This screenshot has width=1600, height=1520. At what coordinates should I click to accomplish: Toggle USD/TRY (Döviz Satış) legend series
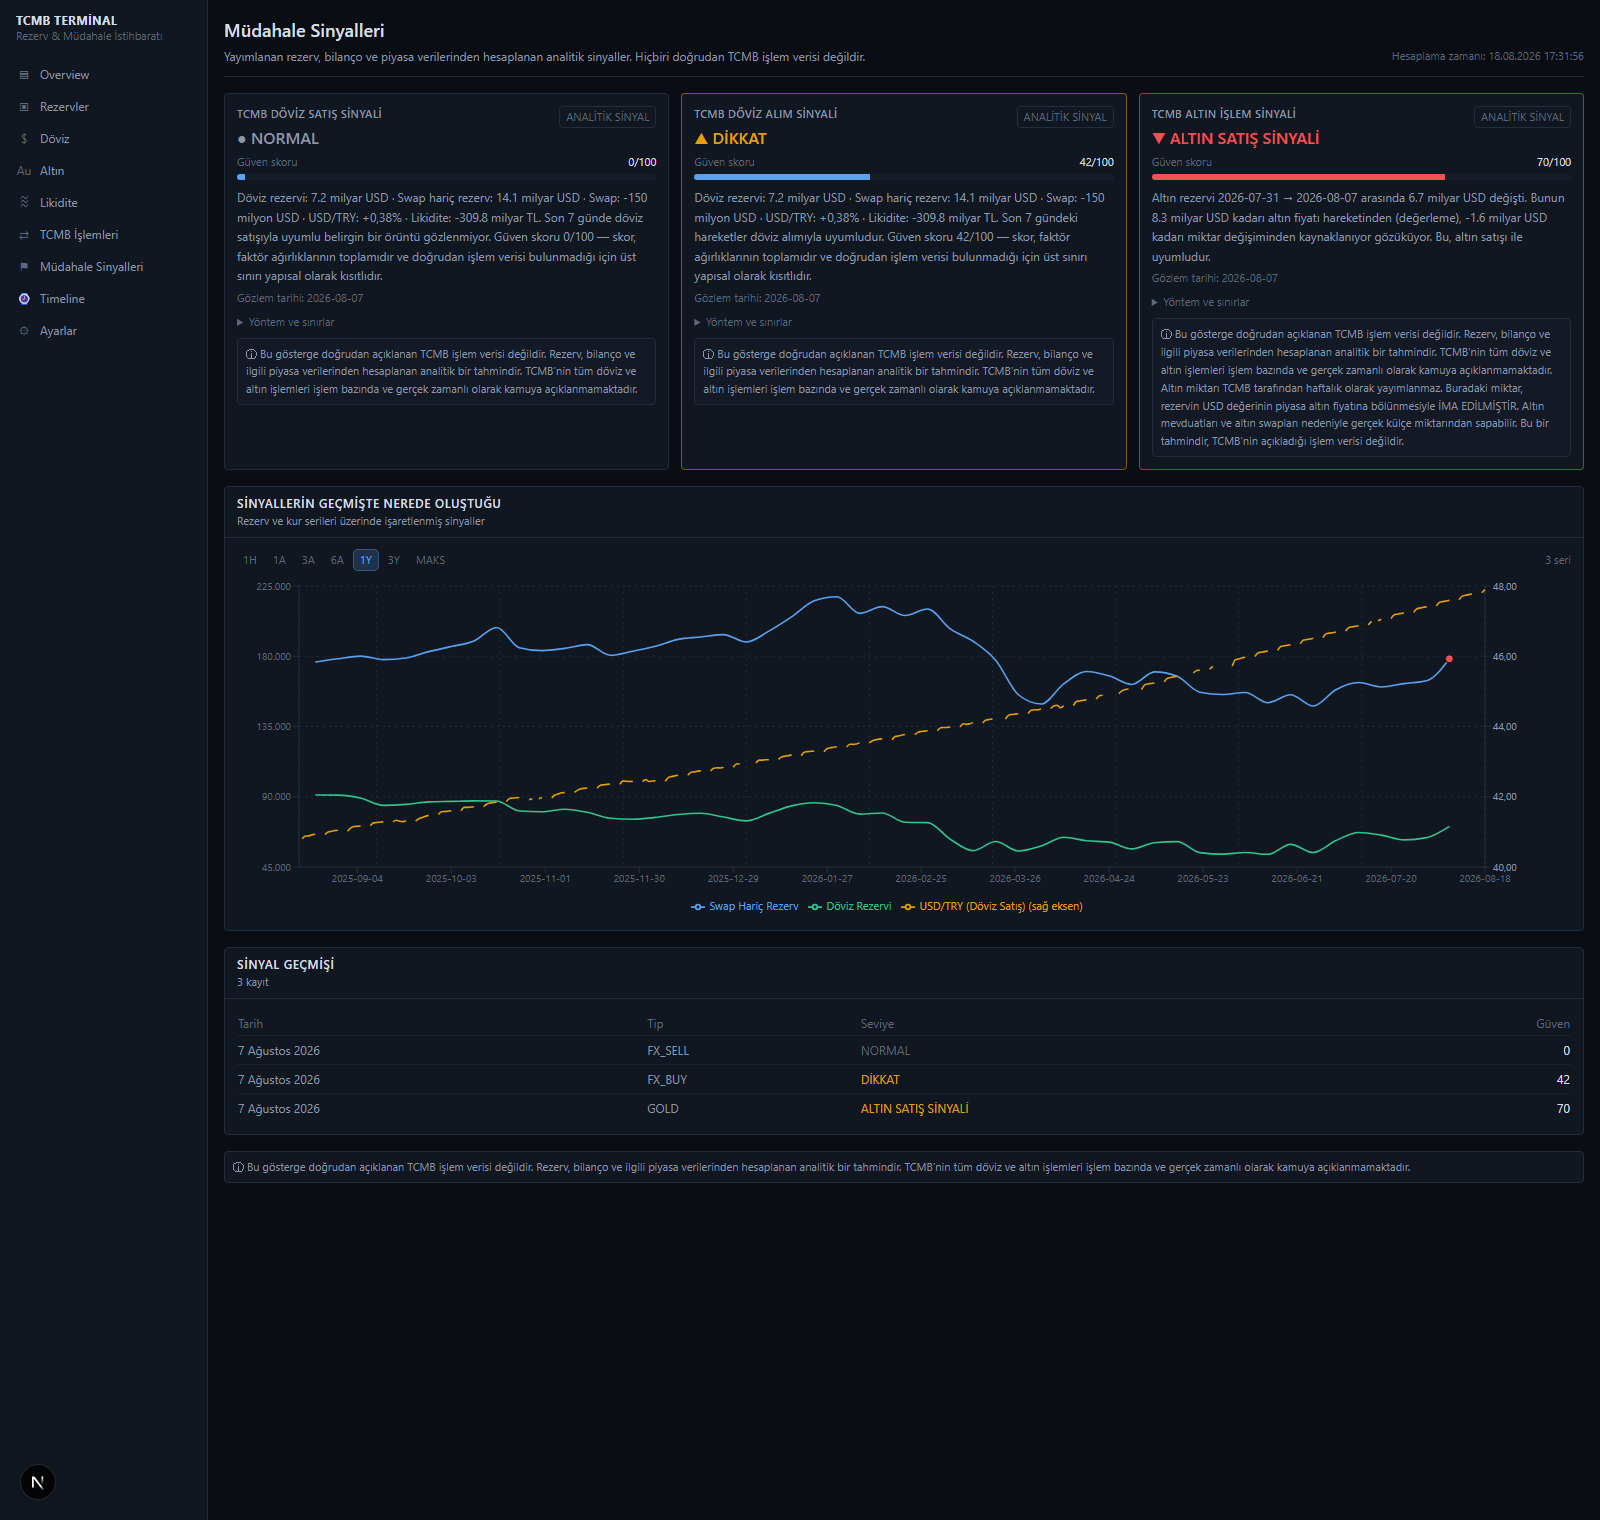click(992, 907)
